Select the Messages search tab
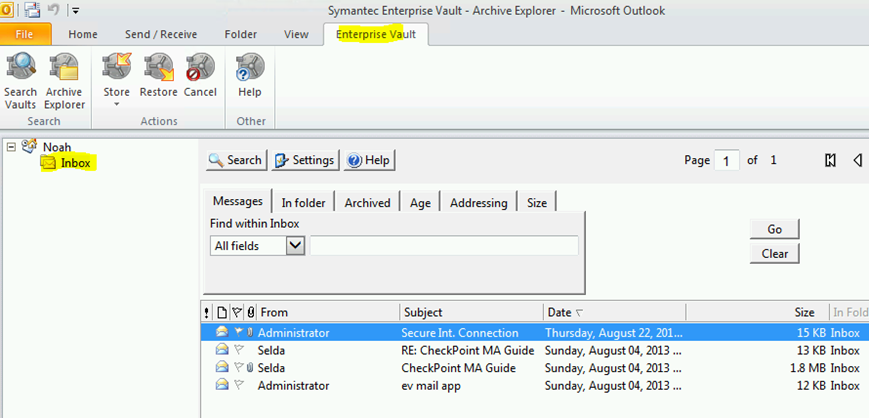869x418 pixels. click(238, 201)
